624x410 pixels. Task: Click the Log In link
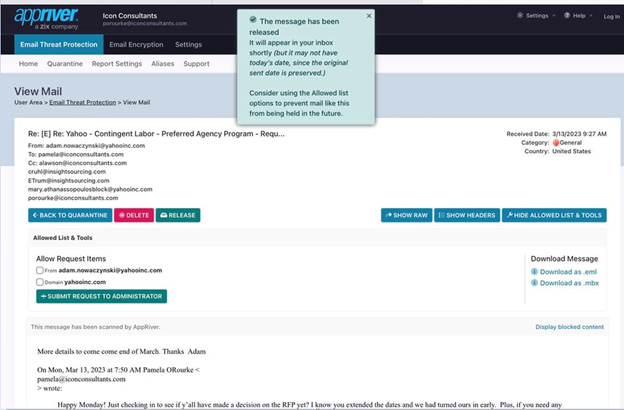click(x=611, y=16)
